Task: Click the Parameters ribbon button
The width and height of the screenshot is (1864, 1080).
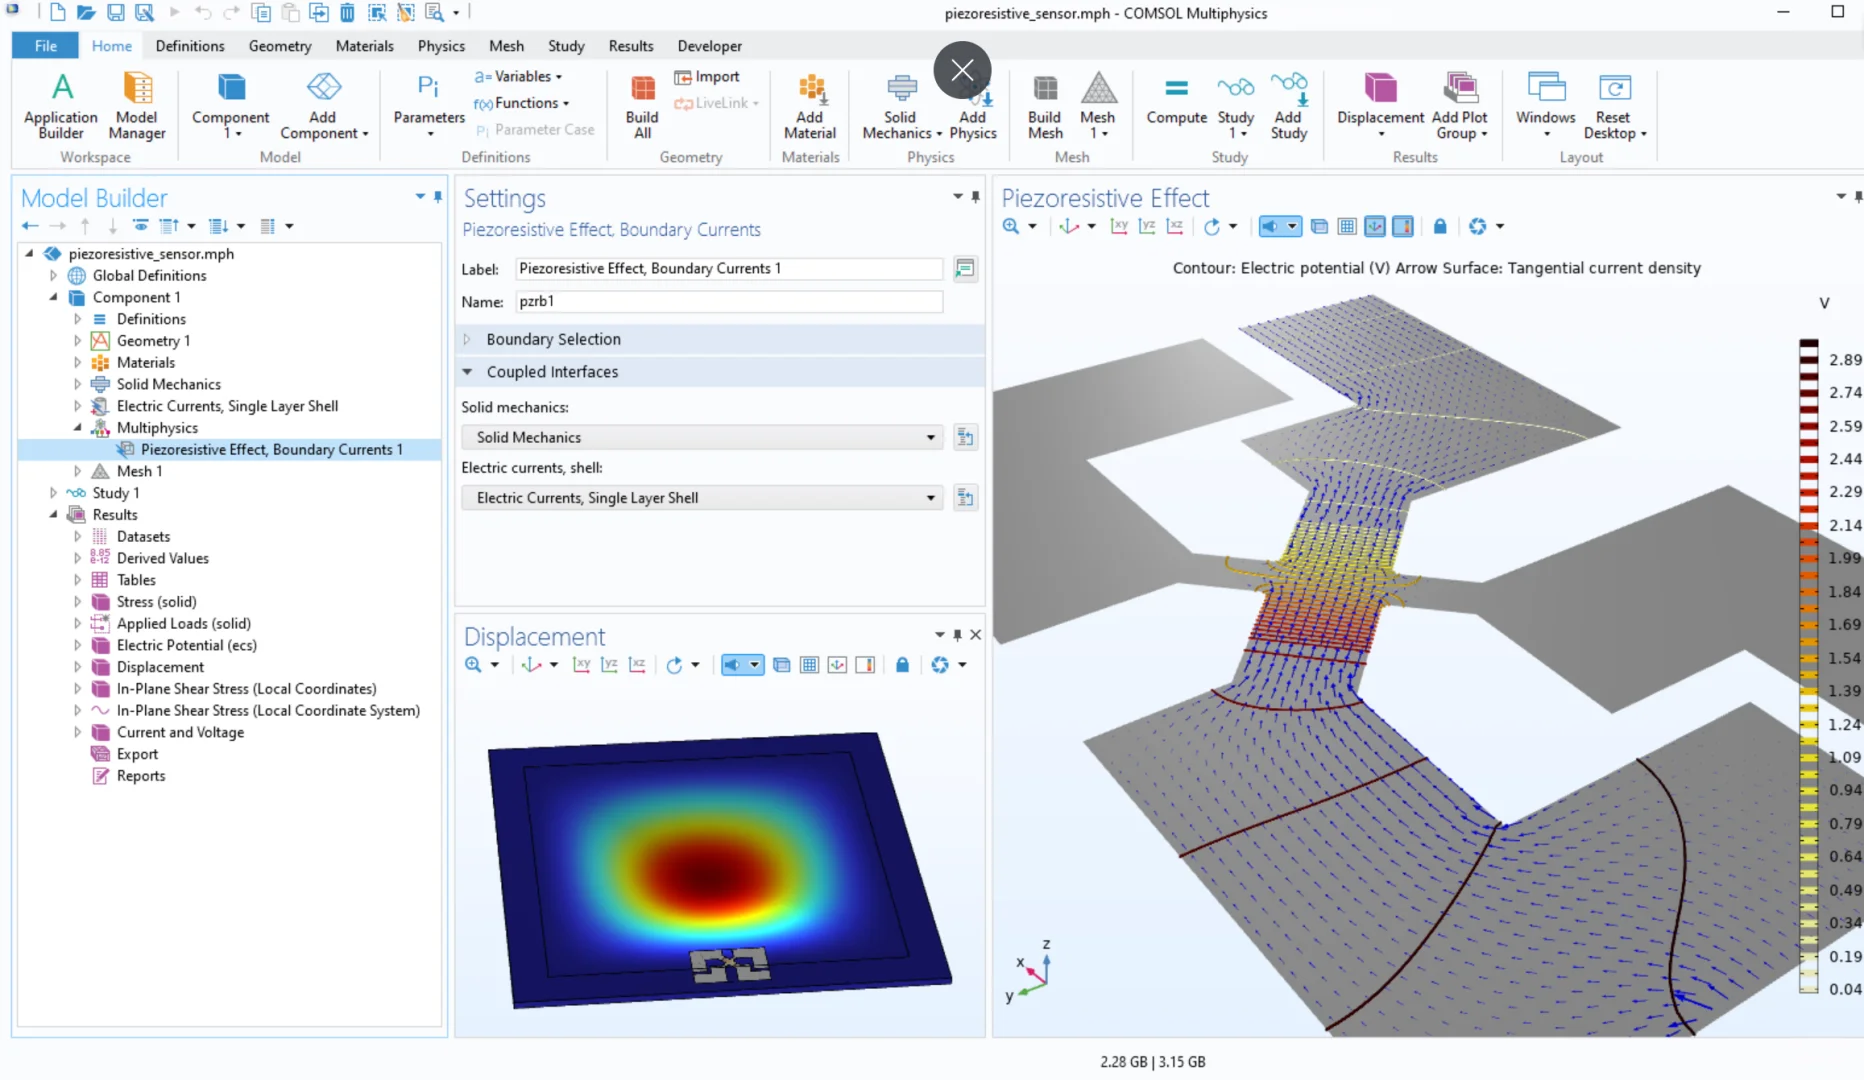Action: (x=429, y=105)
